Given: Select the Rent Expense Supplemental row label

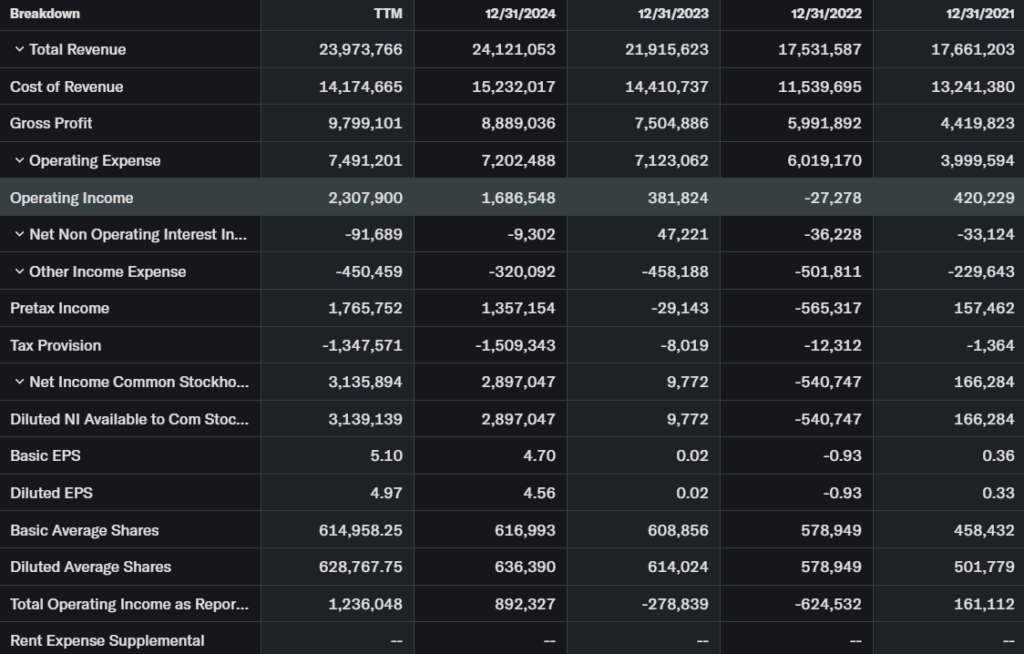Looking at the screenshot, I should [107, 640].
